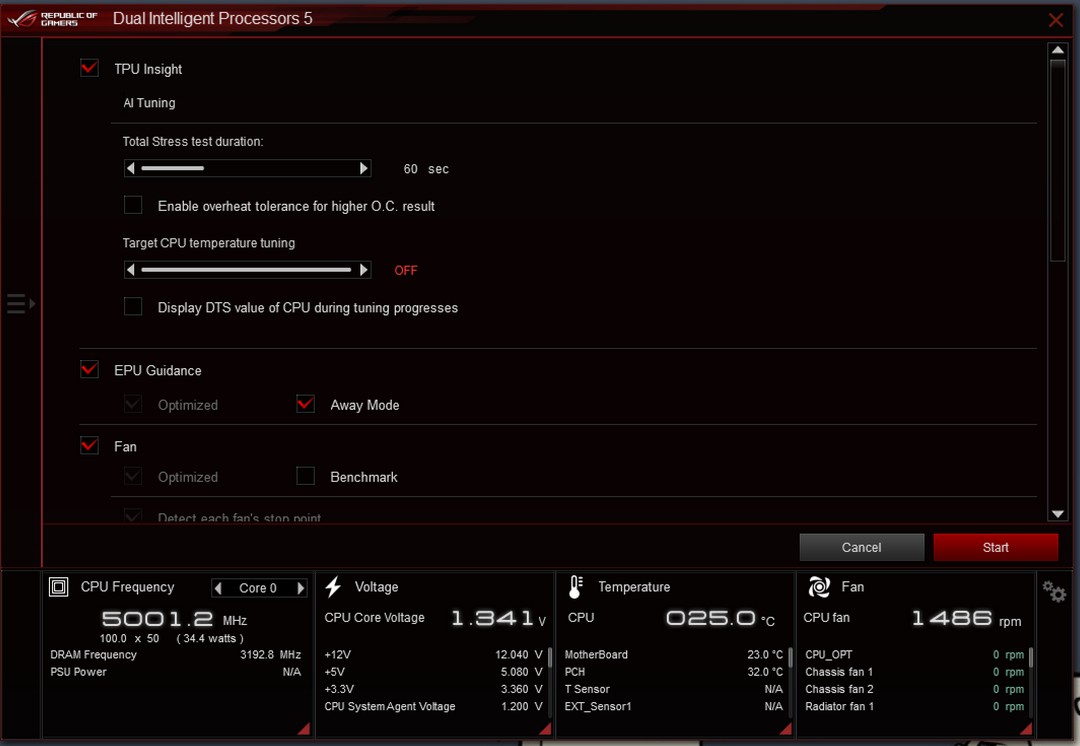Click the CPU System Agent Voltage row
This screenshot has height=746, width=1080.
433,706
